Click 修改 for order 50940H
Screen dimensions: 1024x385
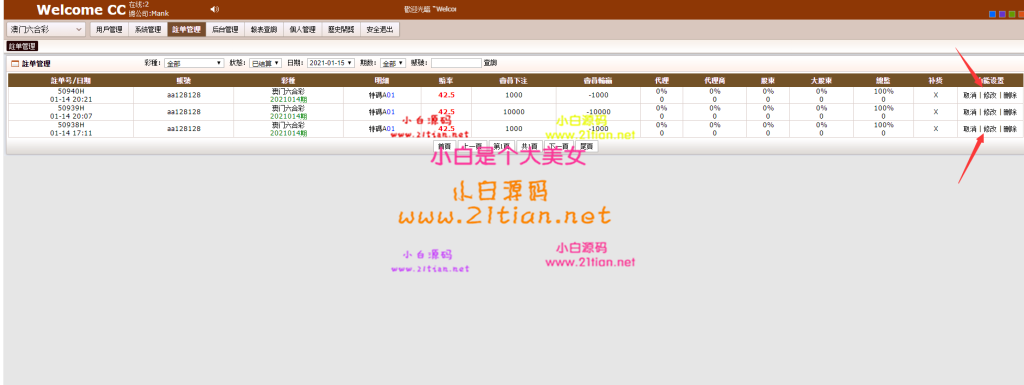coord(990,95)
